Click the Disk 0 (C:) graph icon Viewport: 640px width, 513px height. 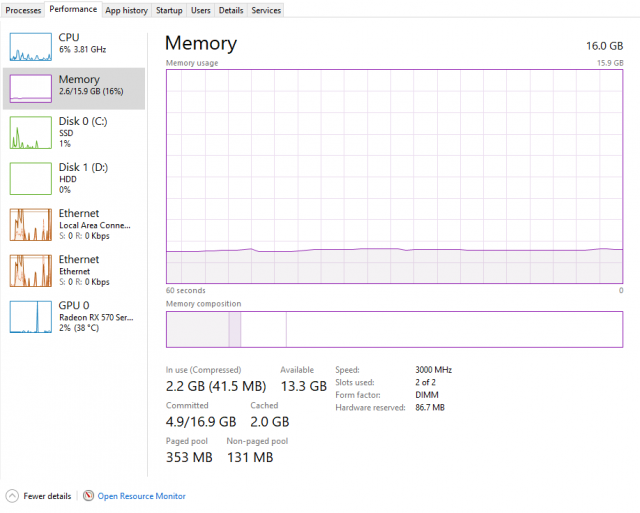30,132
